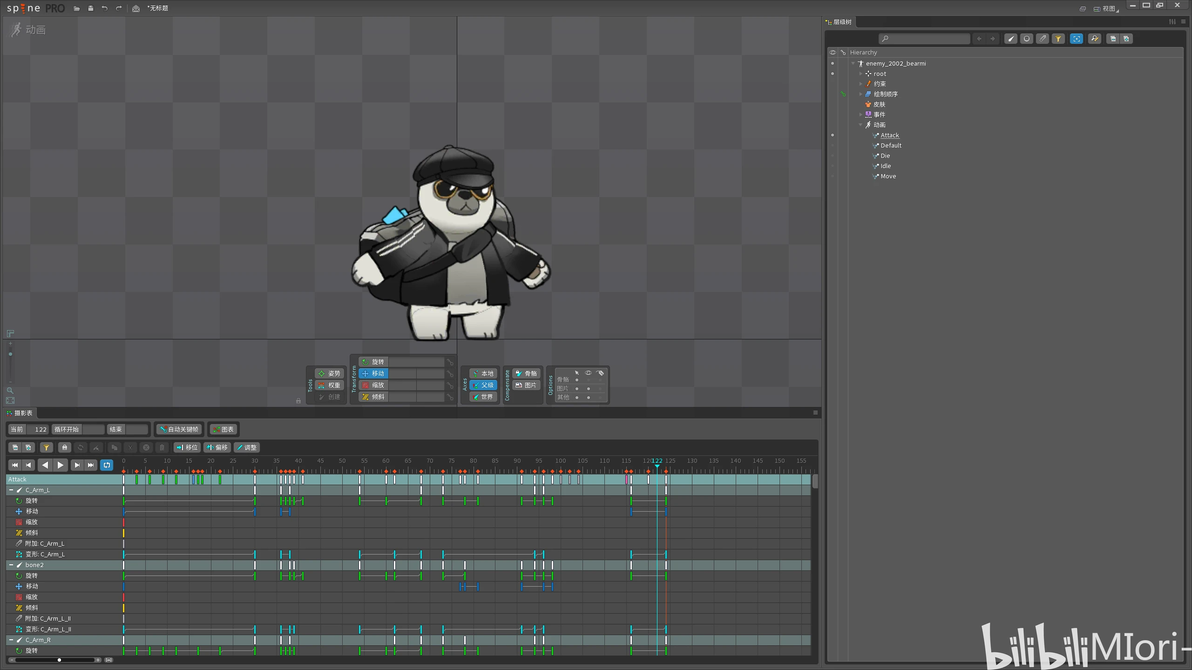1192x670 pixels.
Task: Open the Graph (图表) view button
Action: [224, 429]
